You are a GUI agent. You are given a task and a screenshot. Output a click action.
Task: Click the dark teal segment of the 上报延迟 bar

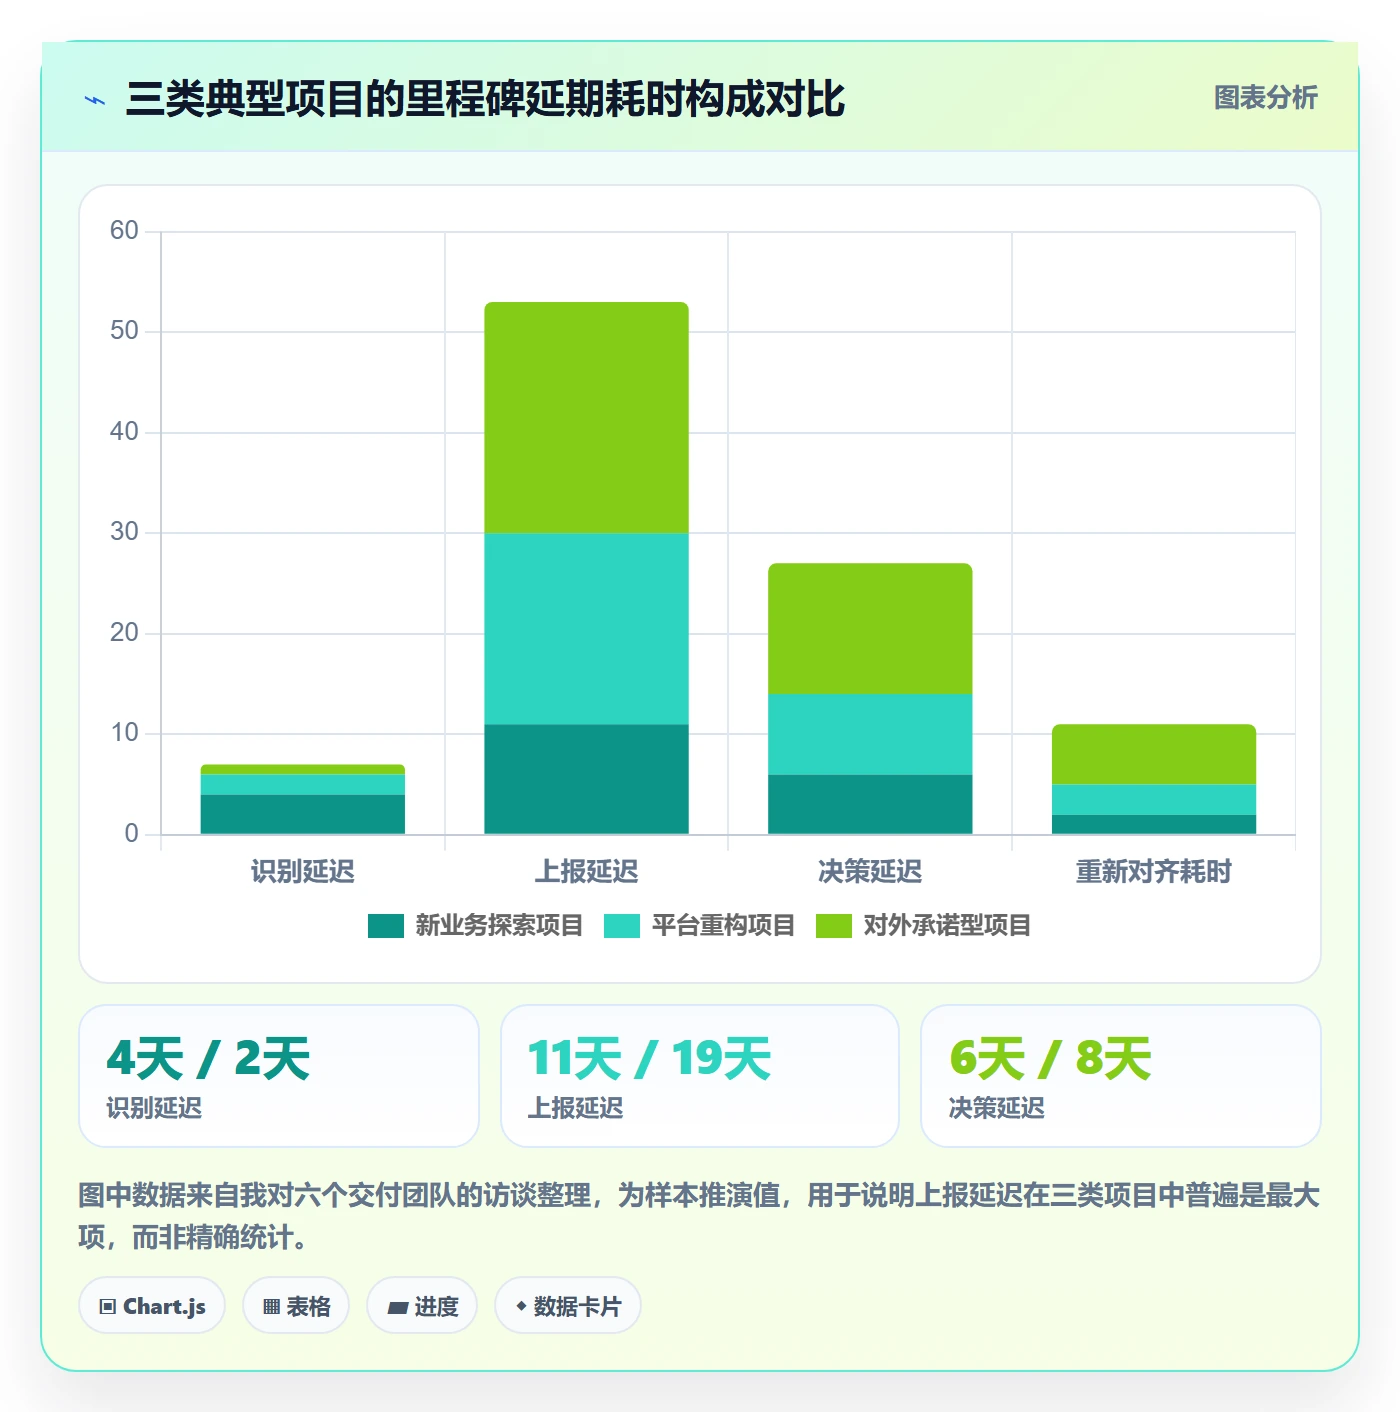coord(587,779)
